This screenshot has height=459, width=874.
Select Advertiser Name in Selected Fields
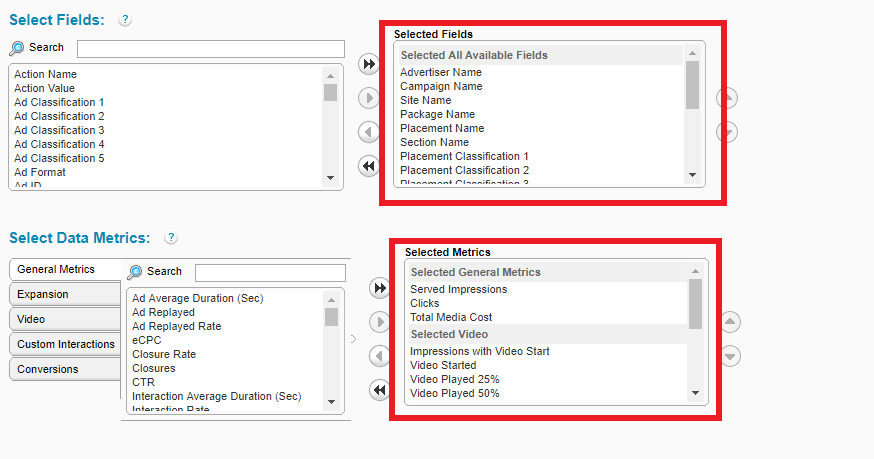tap(440, 72)
